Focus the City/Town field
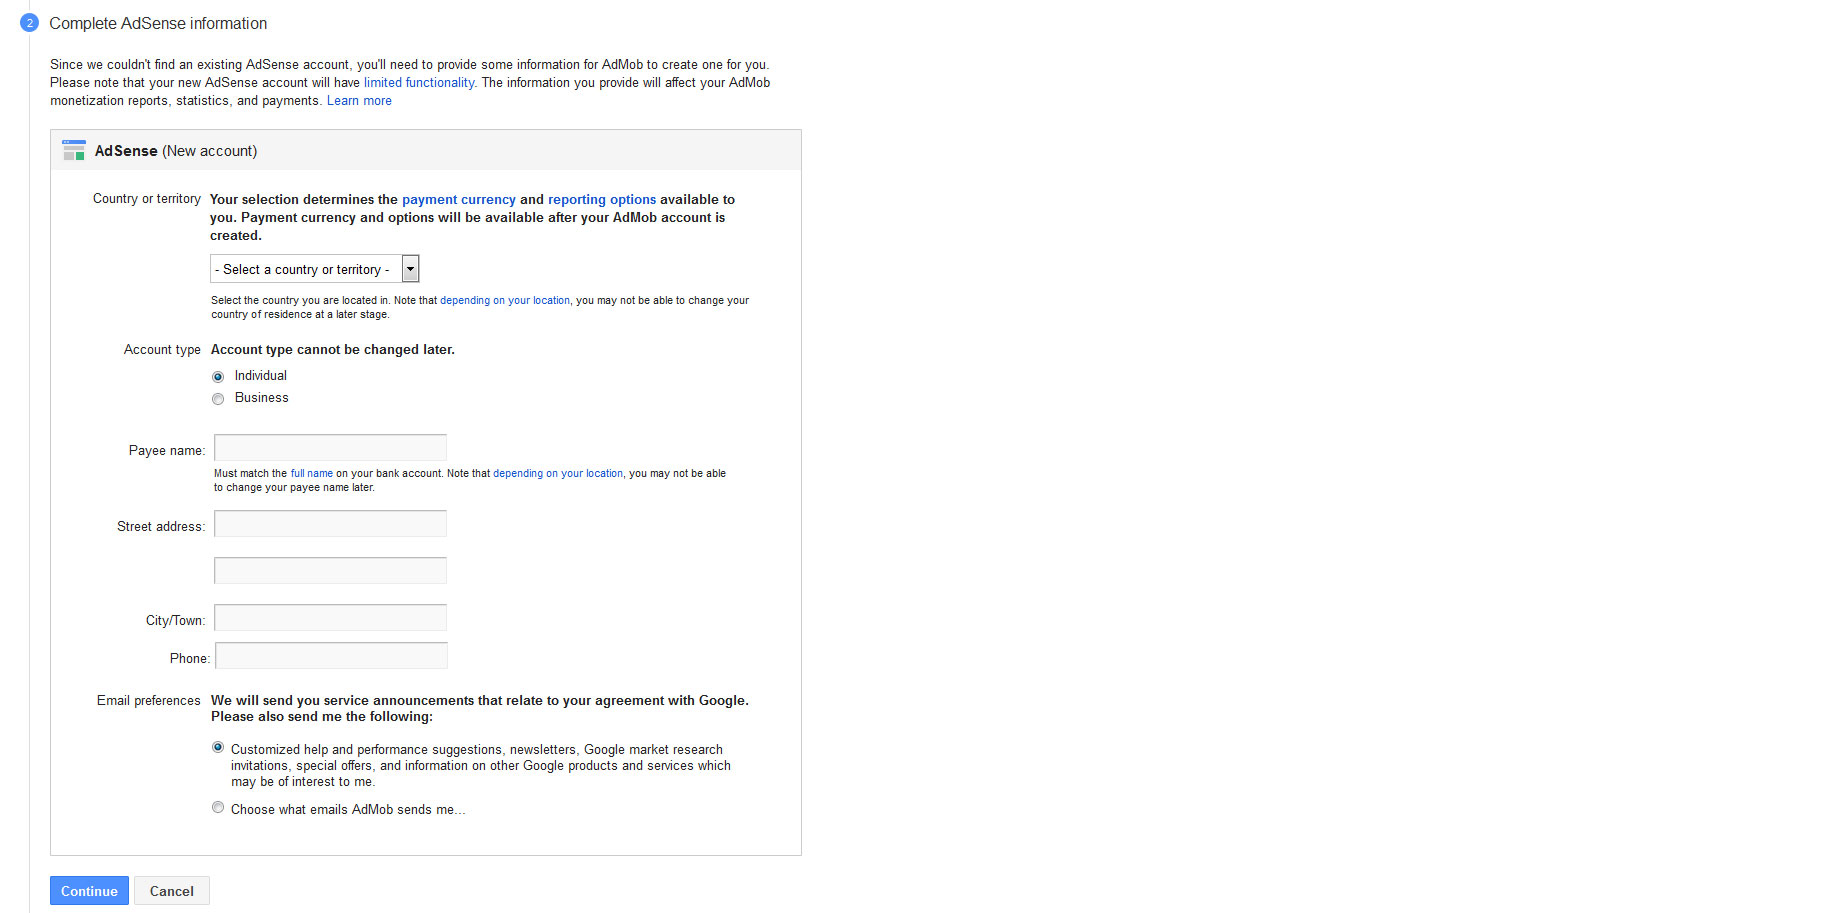Screen dimensions: 1841x913 pyautogui.click(x=330, y=617)
